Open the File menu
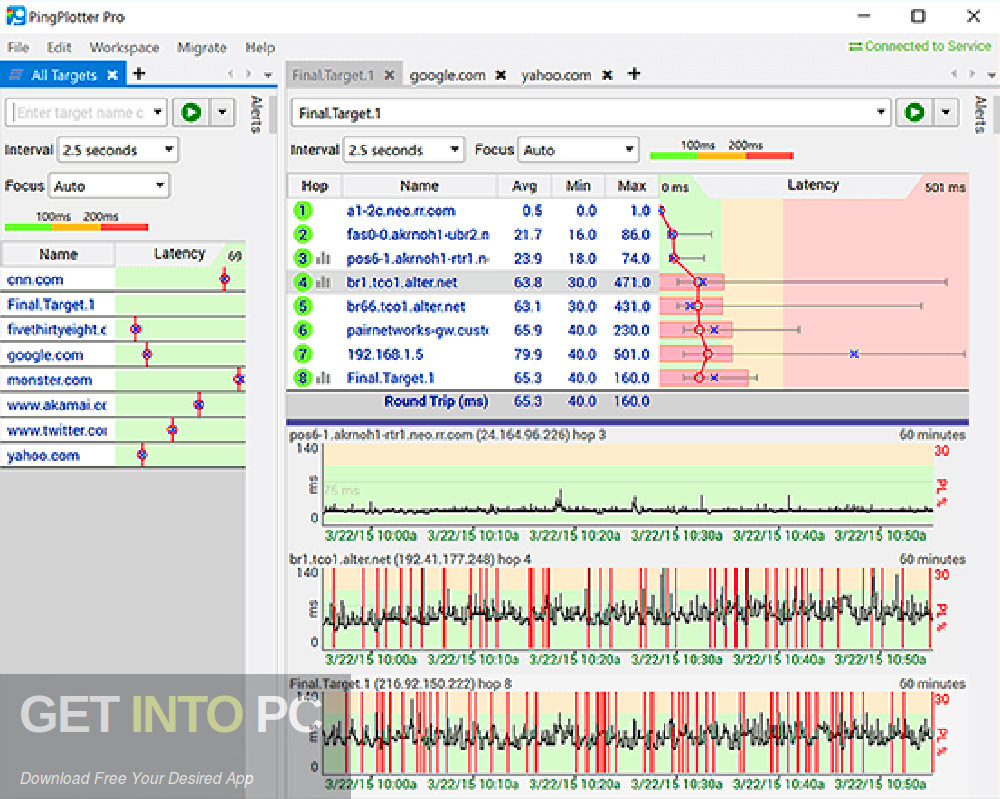Screen dimensions: 1000x799 18,47
